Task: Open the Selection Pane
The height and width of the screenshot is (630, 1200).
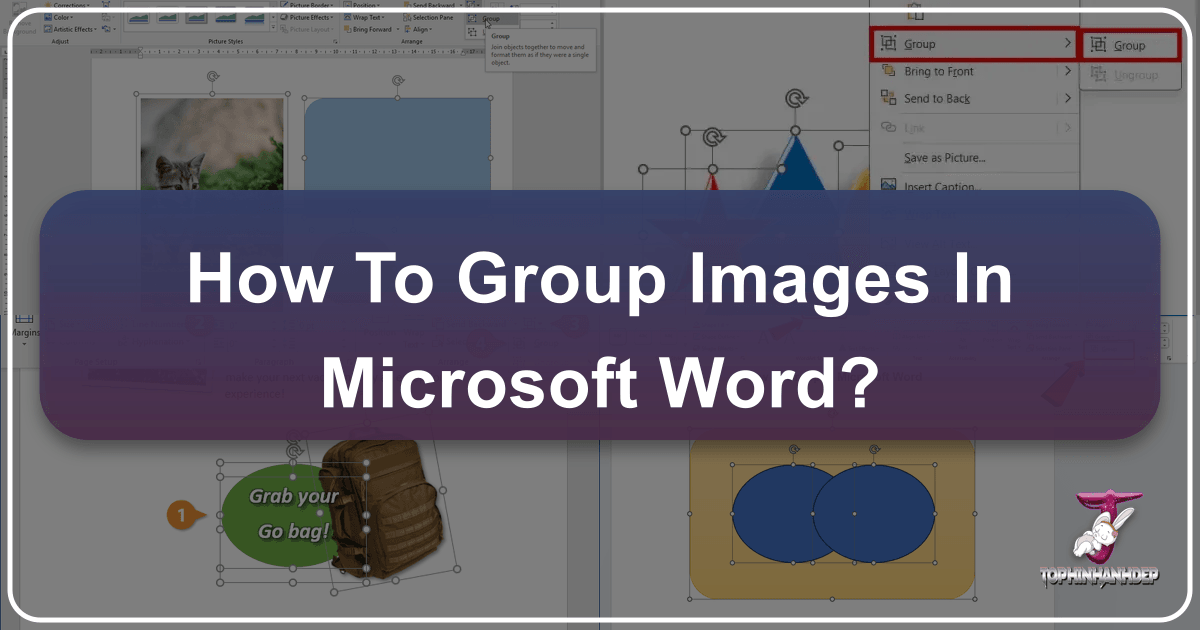Action: [x=430, y=17]
